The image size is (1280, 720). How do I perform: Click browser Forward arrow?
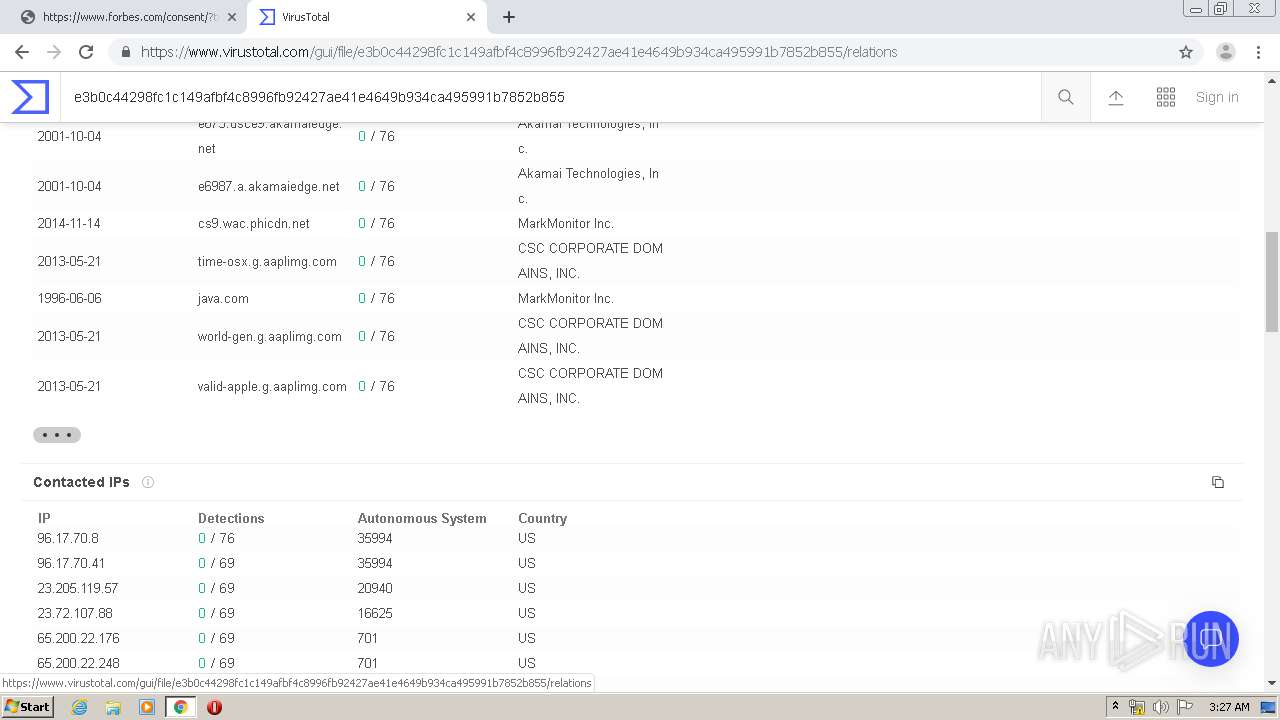coord(54,52)
